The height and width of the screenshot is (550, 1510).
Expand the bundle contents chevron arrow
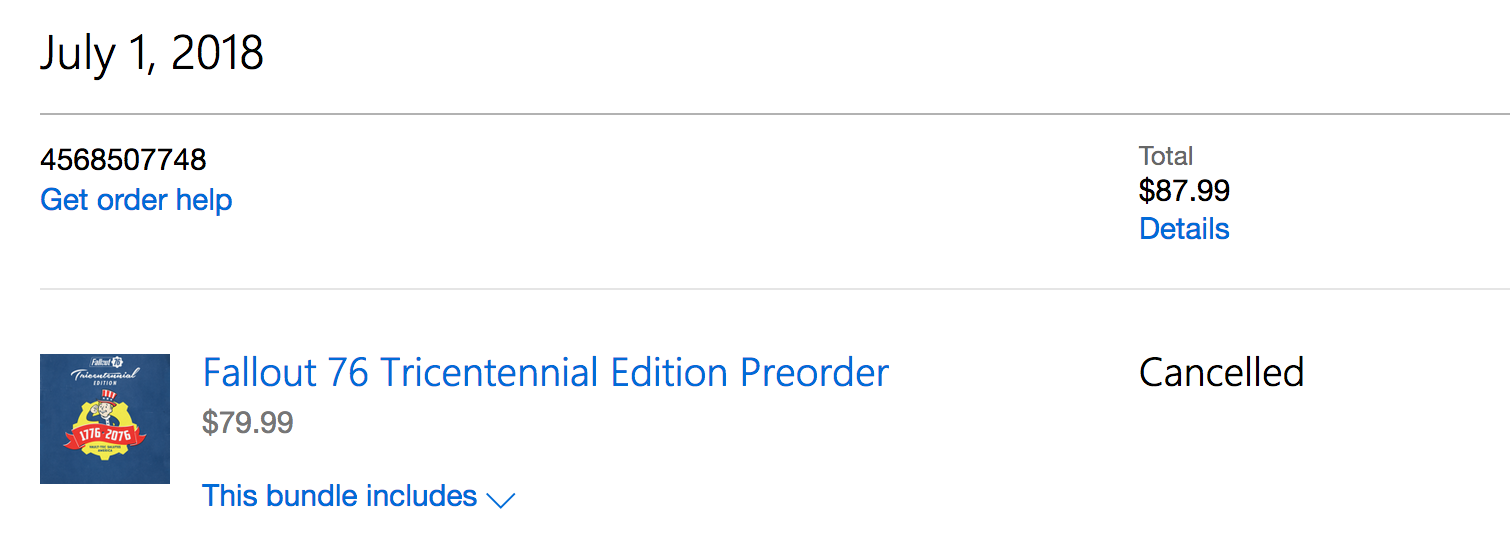(500, 499)
